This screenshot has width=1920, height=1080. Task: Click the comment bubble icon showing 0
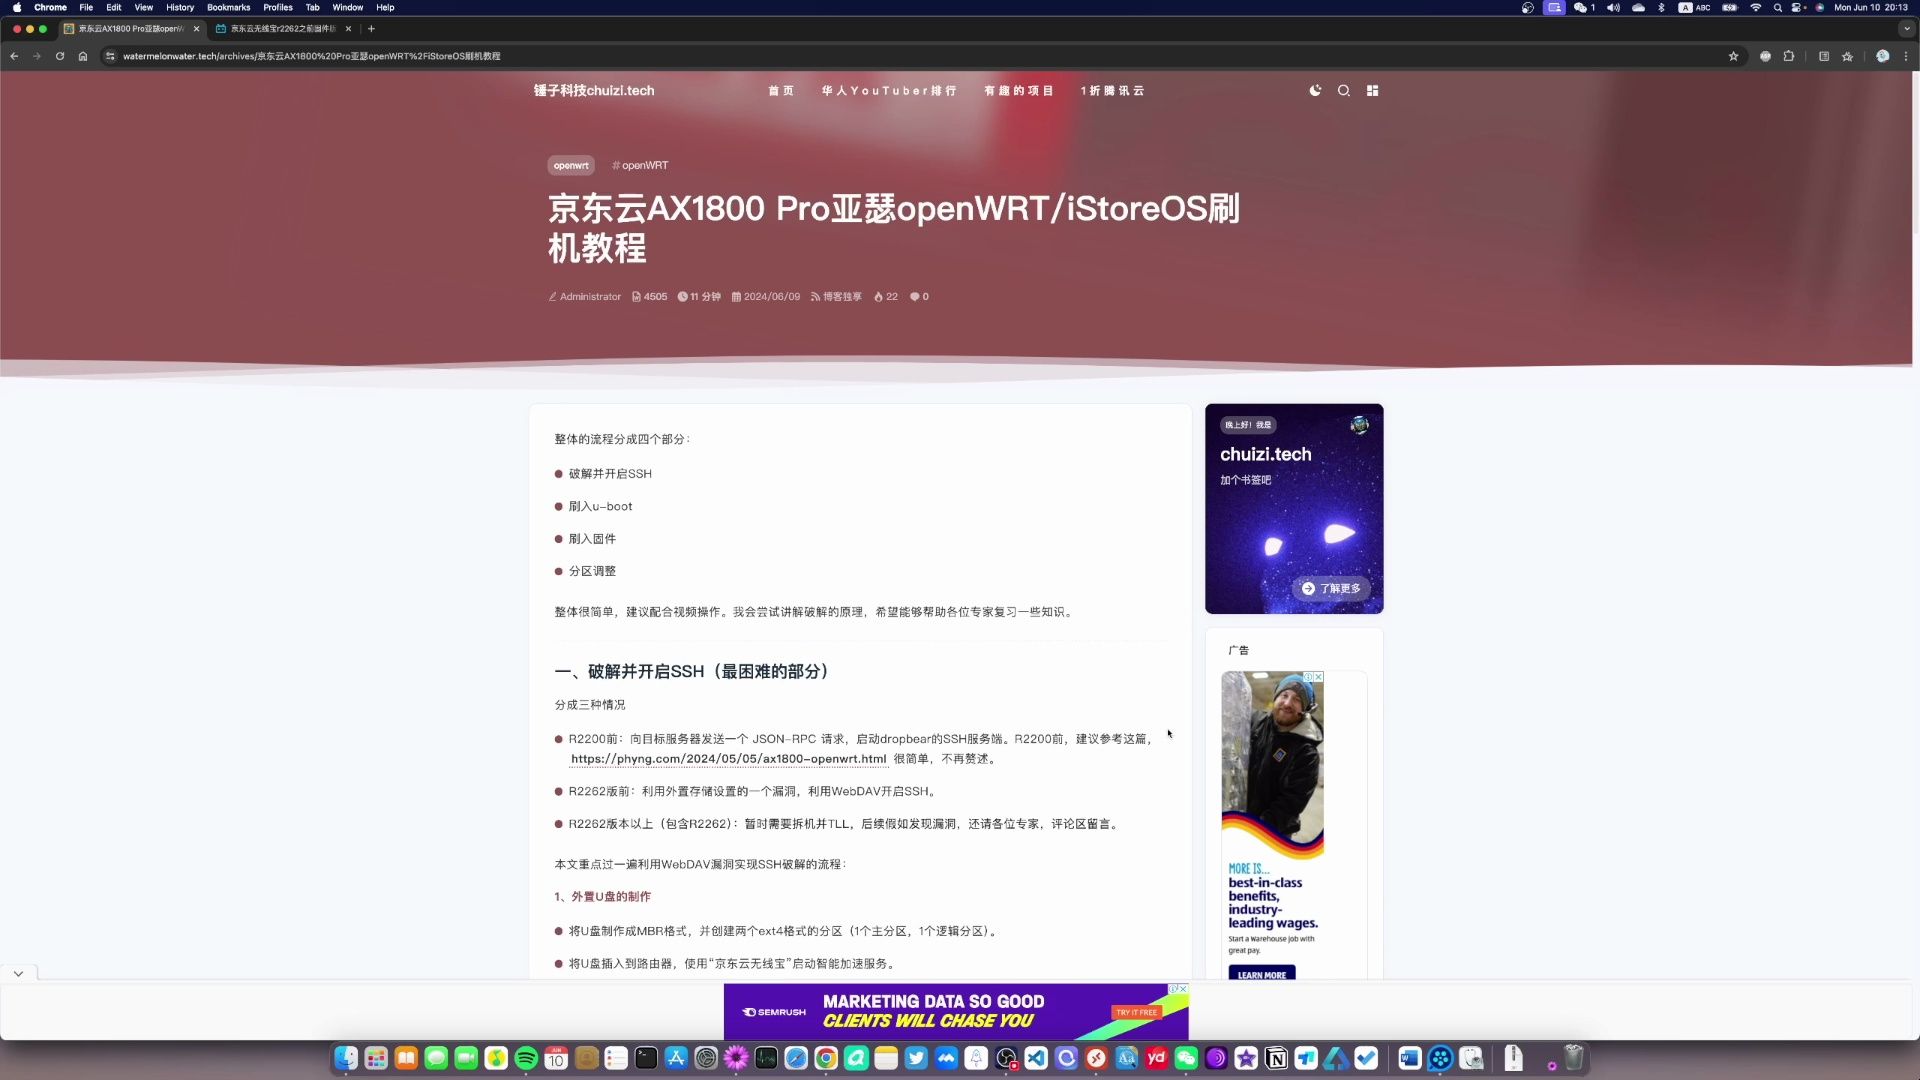click(x=913, y=296)
